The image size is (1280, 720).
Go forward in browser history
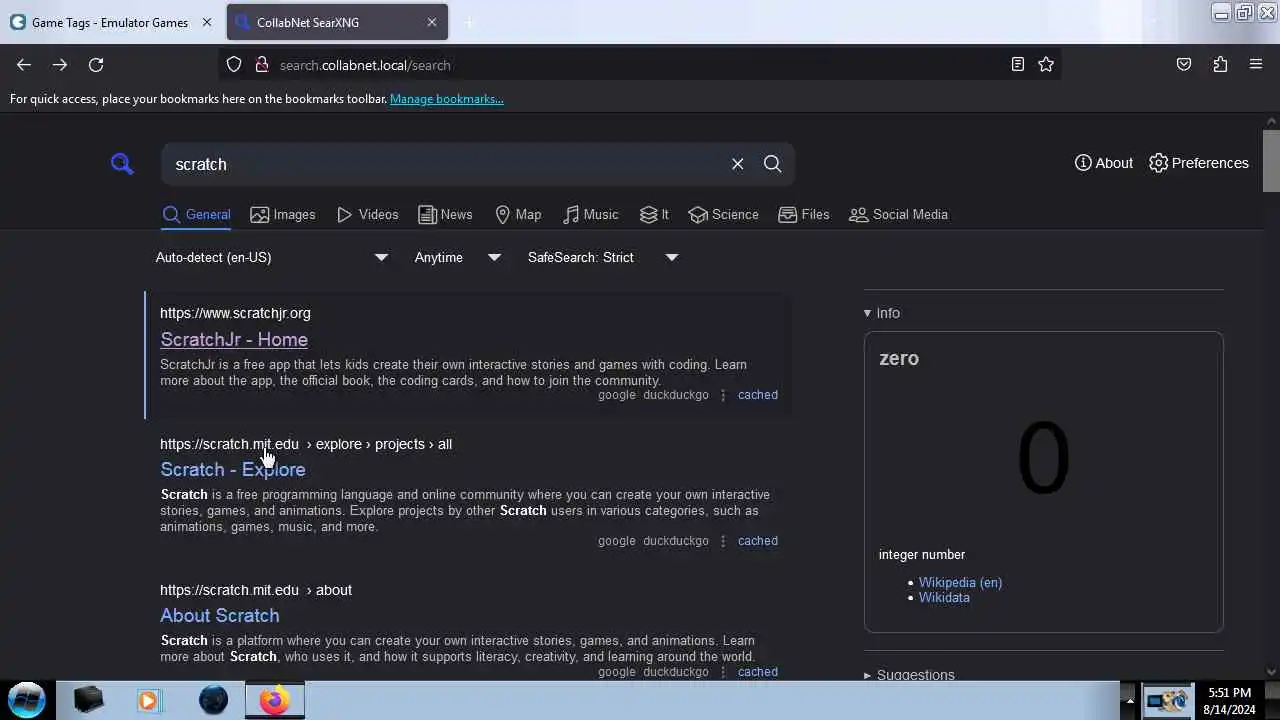pos(60,65)
